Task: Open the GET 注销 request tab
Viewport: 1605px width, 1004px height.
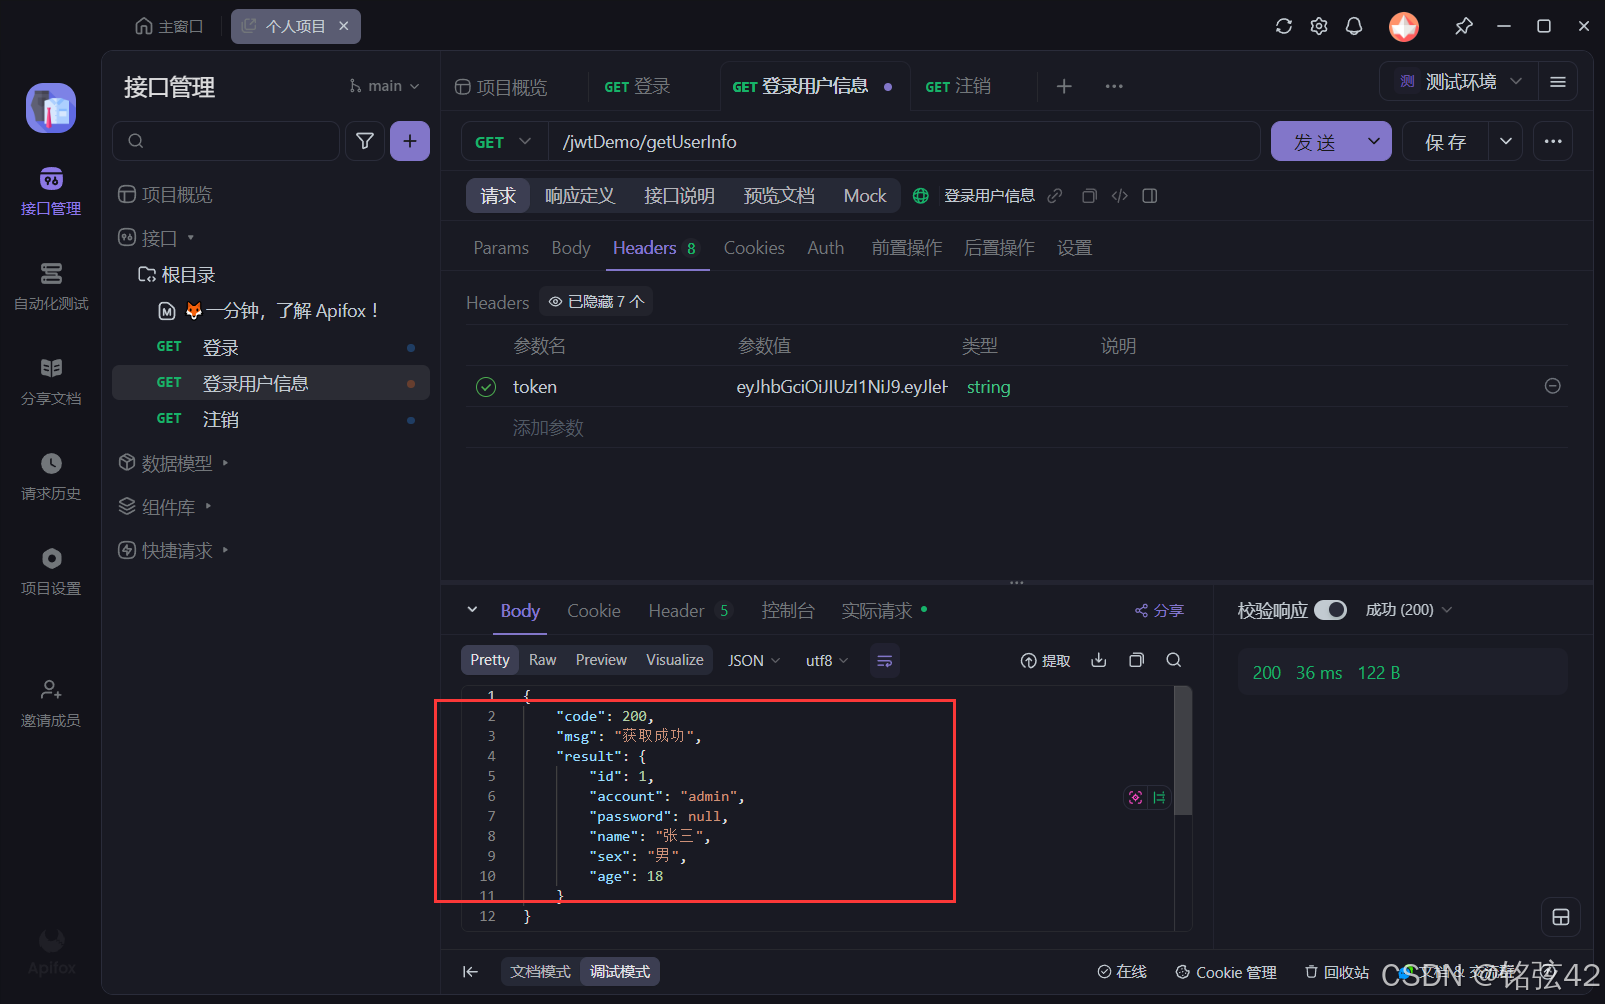Action: [x=957, y=86]
